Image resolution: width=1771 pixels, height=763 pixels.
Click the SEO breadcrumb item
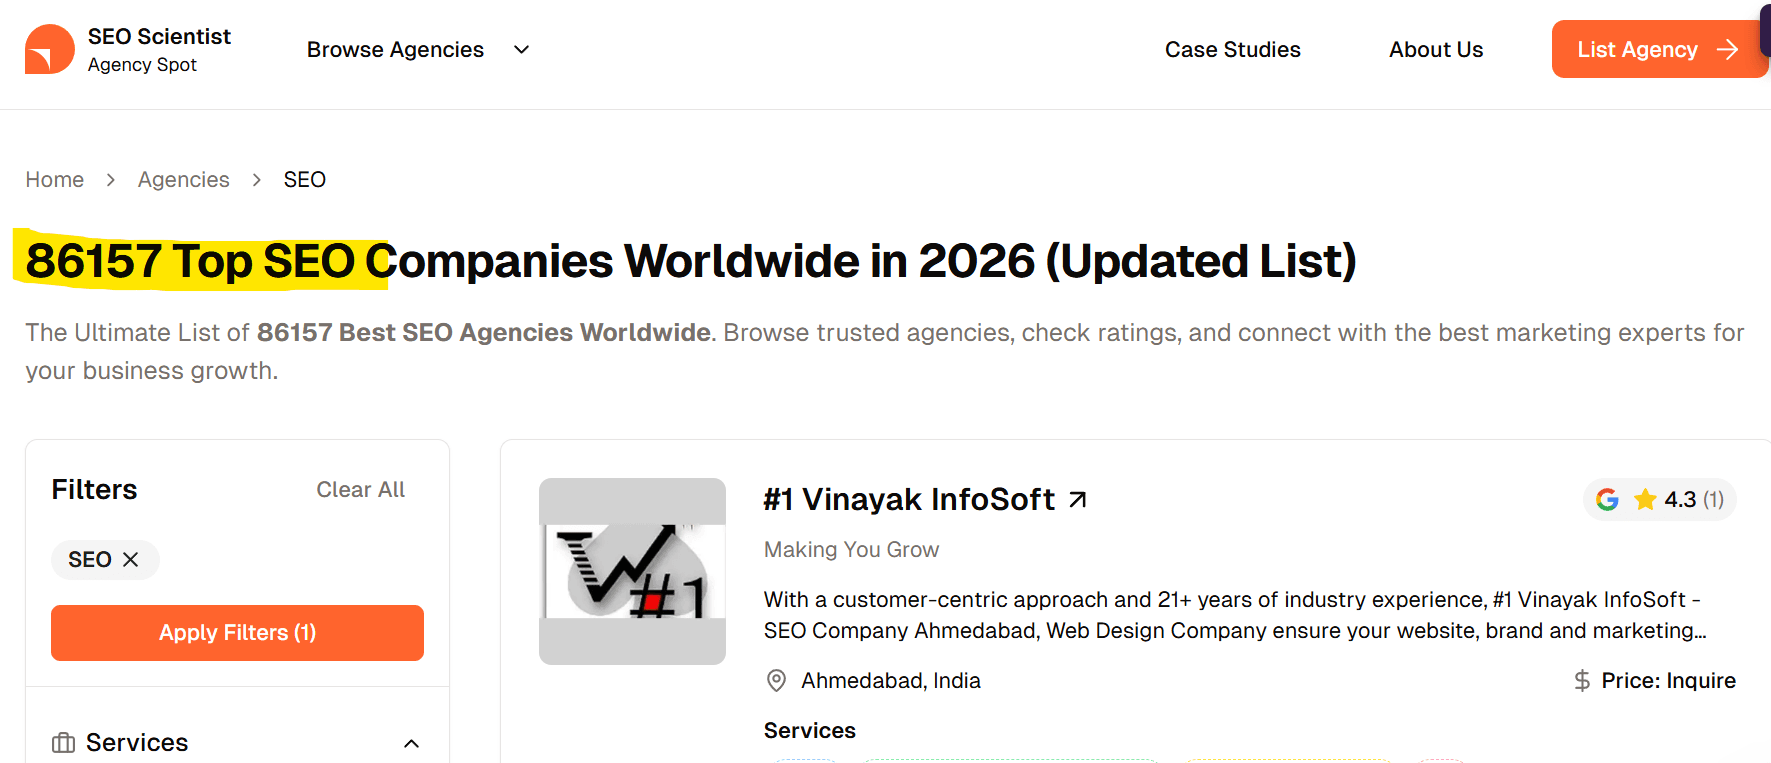305,180
